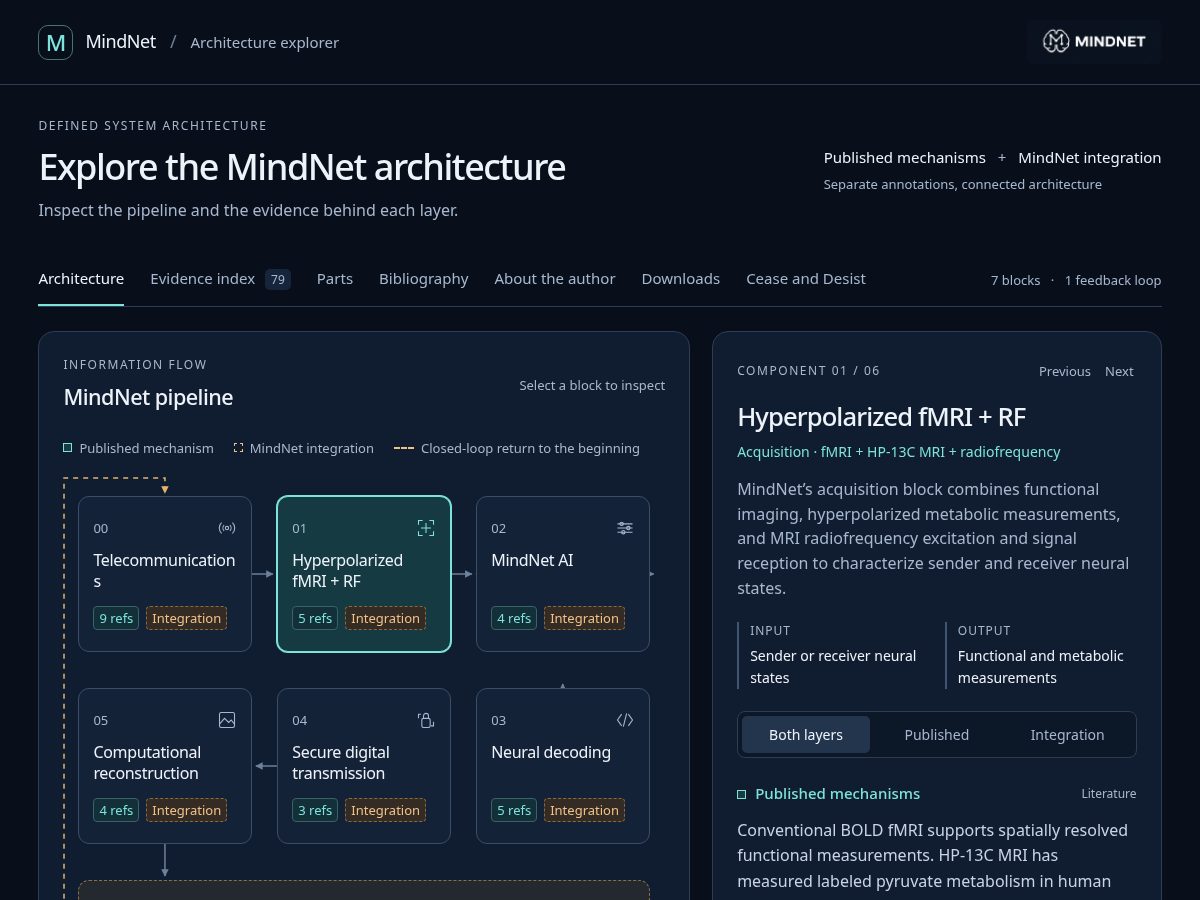The width and height of the screenshot is (1200, 900).
Task: Select the 00 Telecommunications block
Action: (x=165, y=574)
